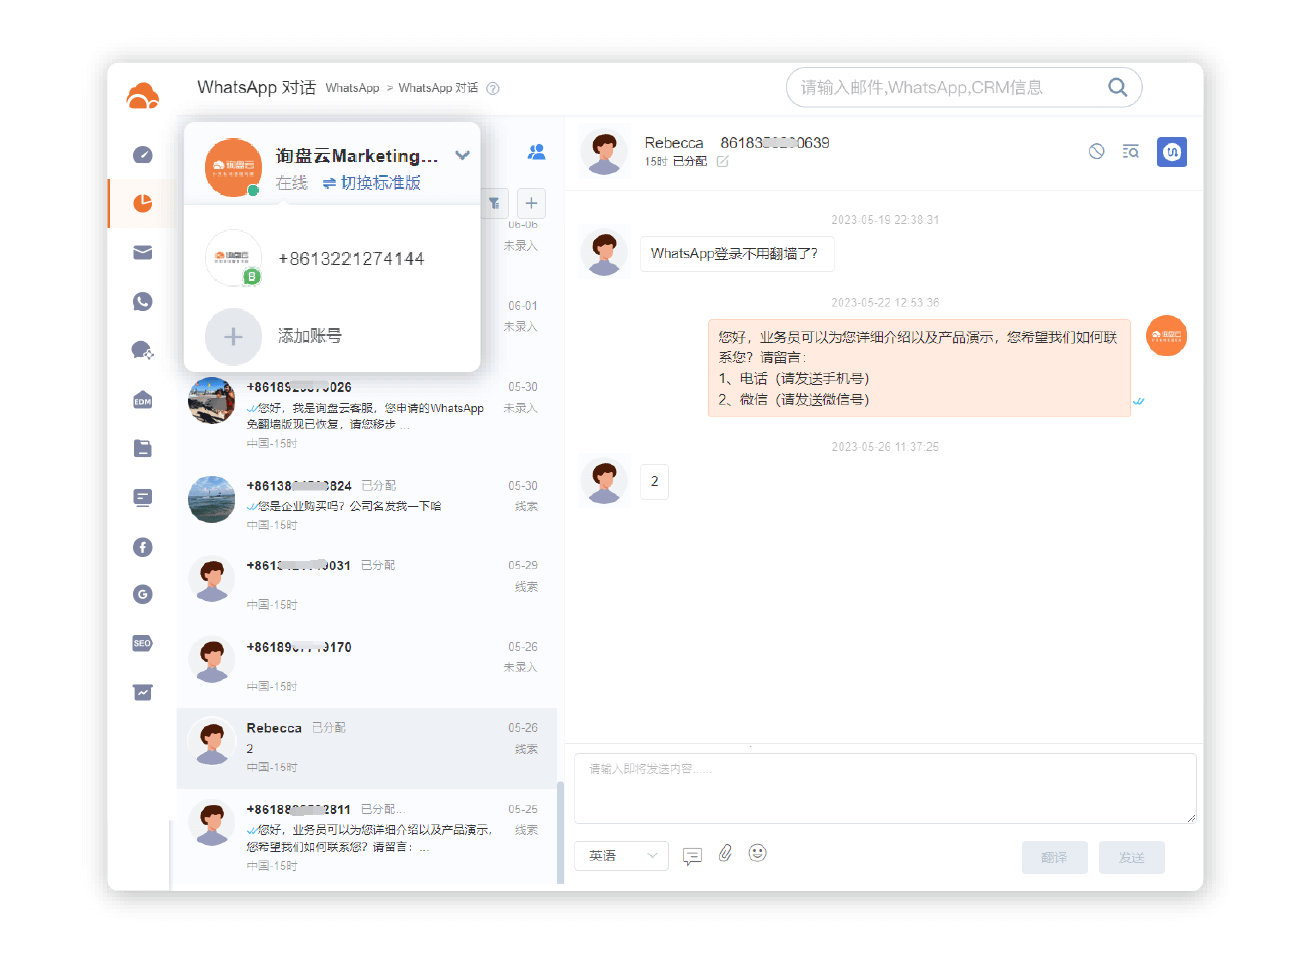Focus the top search field

click(x=964, y=88)
